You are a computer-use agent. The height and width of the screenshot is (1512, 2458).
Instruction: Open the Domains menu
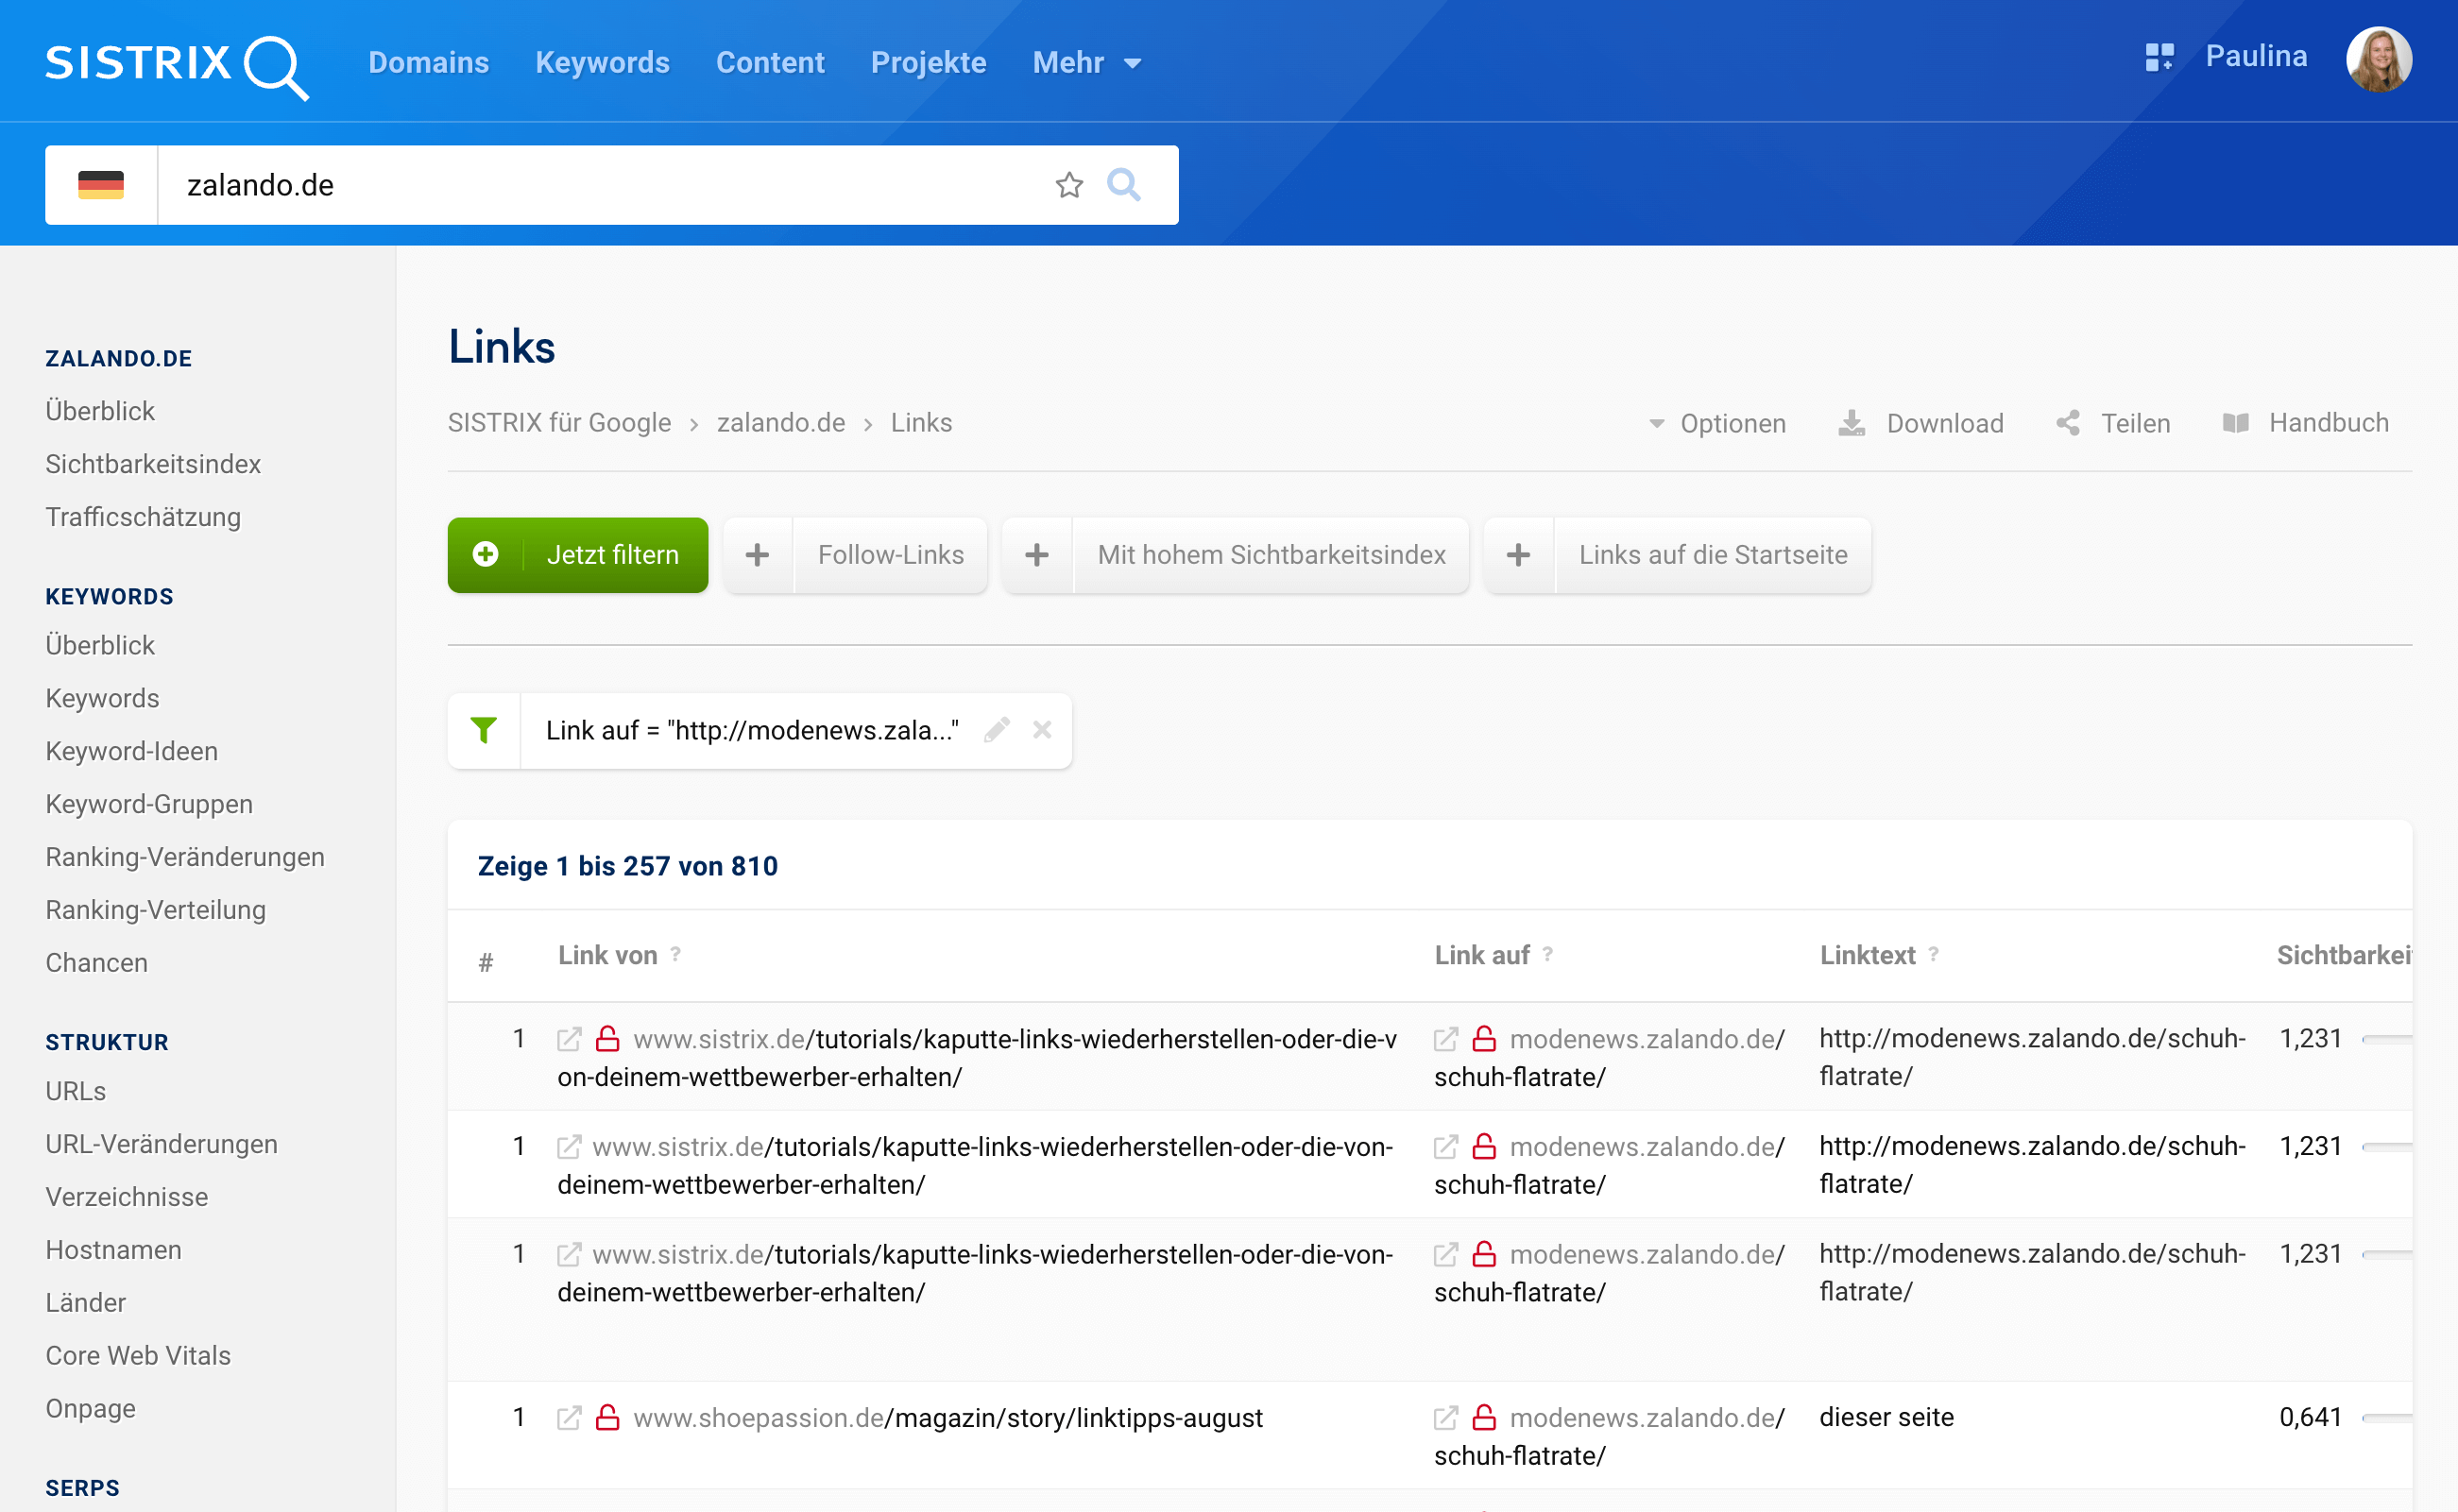click(428, 62)
